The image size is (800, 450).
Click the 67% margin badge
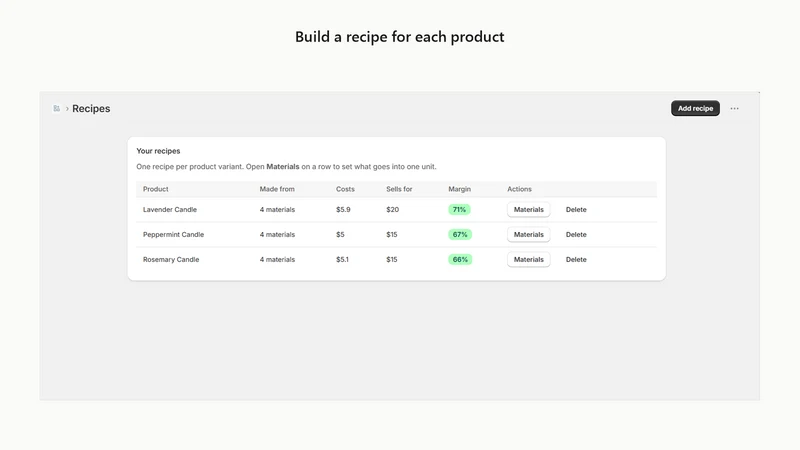click(x=460, y=235)
